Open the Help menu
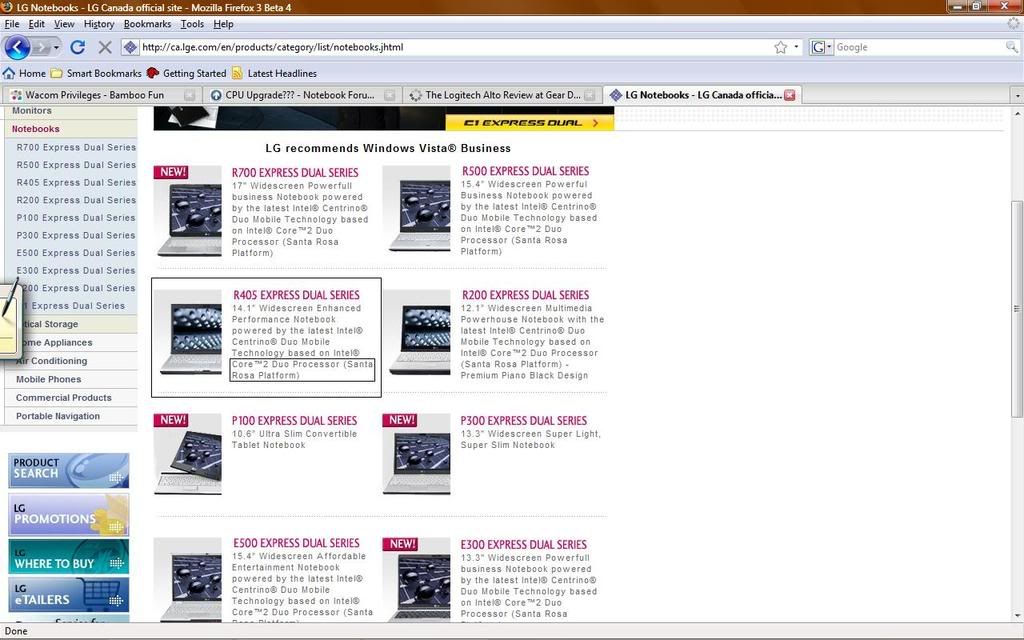The image size is (1024, 640). coord(223,24)
